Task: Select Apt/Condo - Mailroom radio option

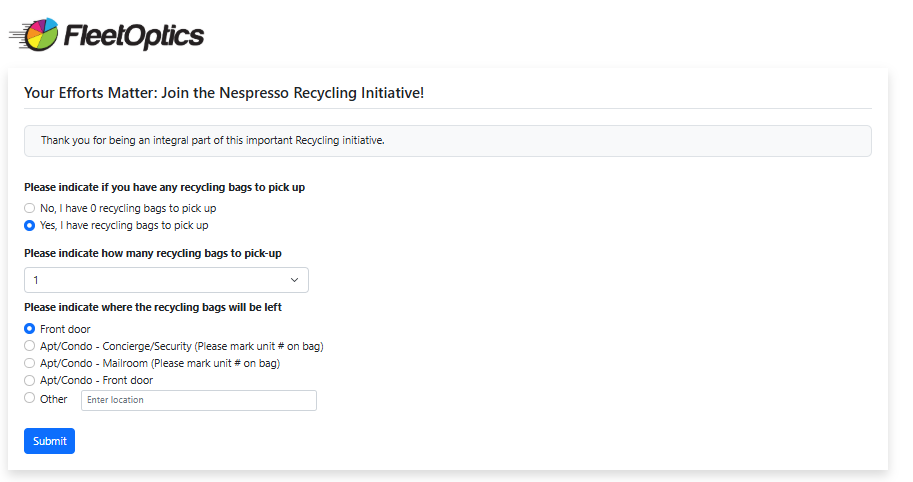Action: click(x=30, y=363)
